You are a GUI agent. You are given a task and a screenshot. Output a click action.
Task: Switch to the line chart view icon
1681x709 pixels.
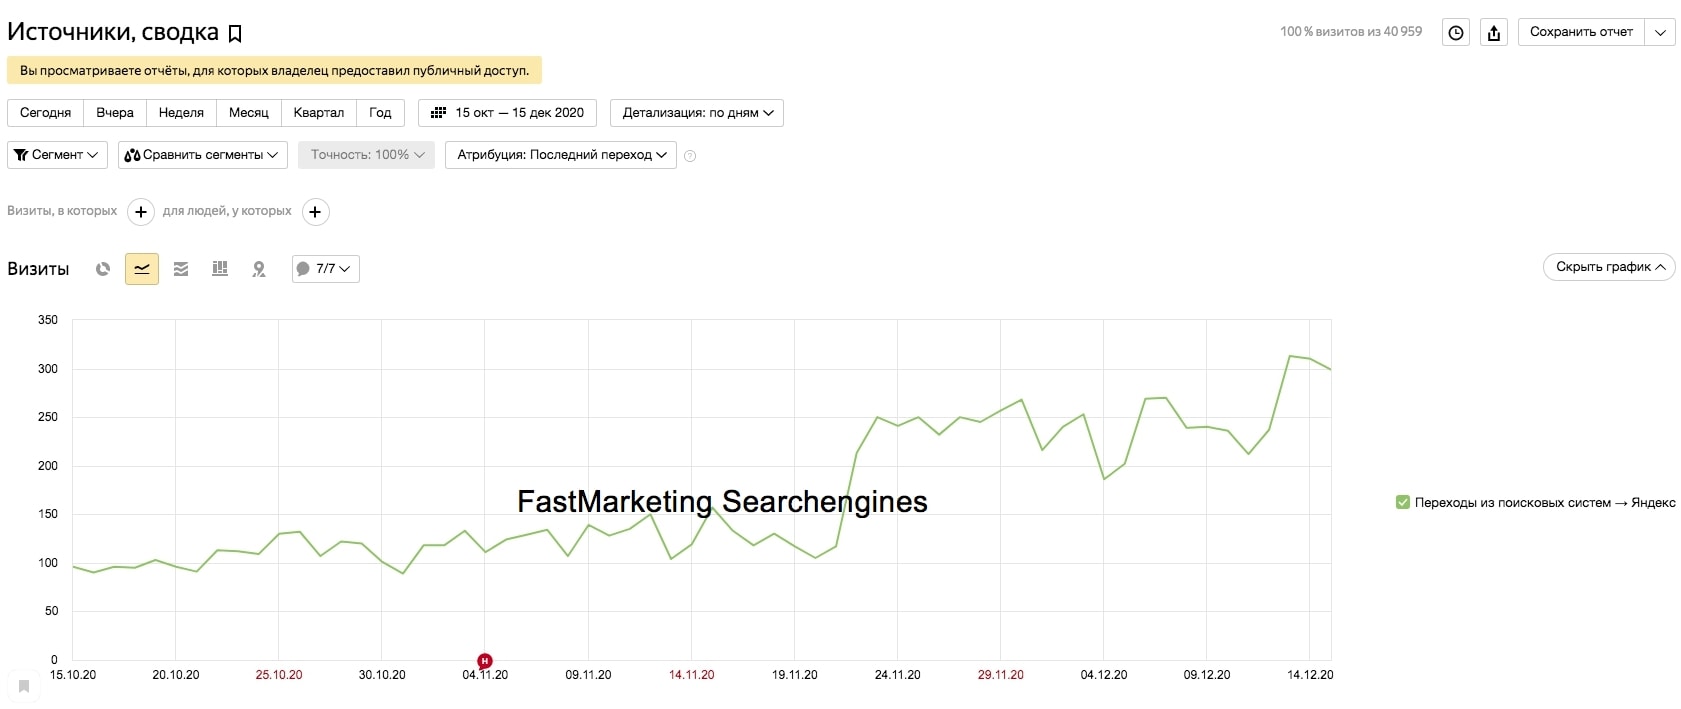(142, 269)
